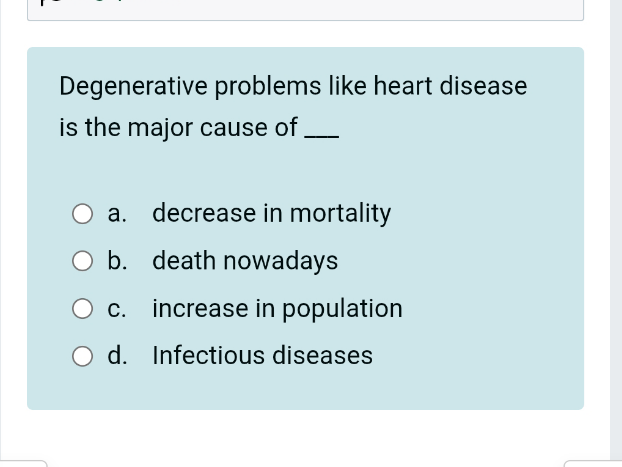Click the partial button at bottom left

pyautogui.click(x=24, y=463)
